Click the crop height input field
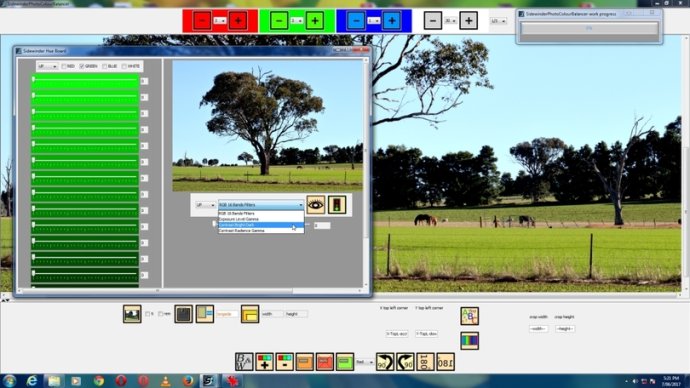 tap(565, 329)
